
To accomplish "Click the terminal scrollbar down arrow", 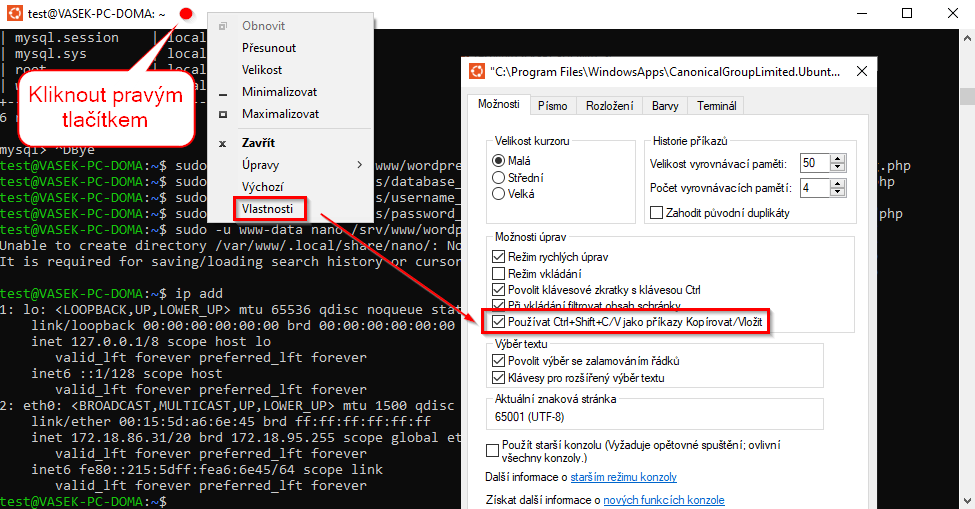I will click(x=967, y=501).
